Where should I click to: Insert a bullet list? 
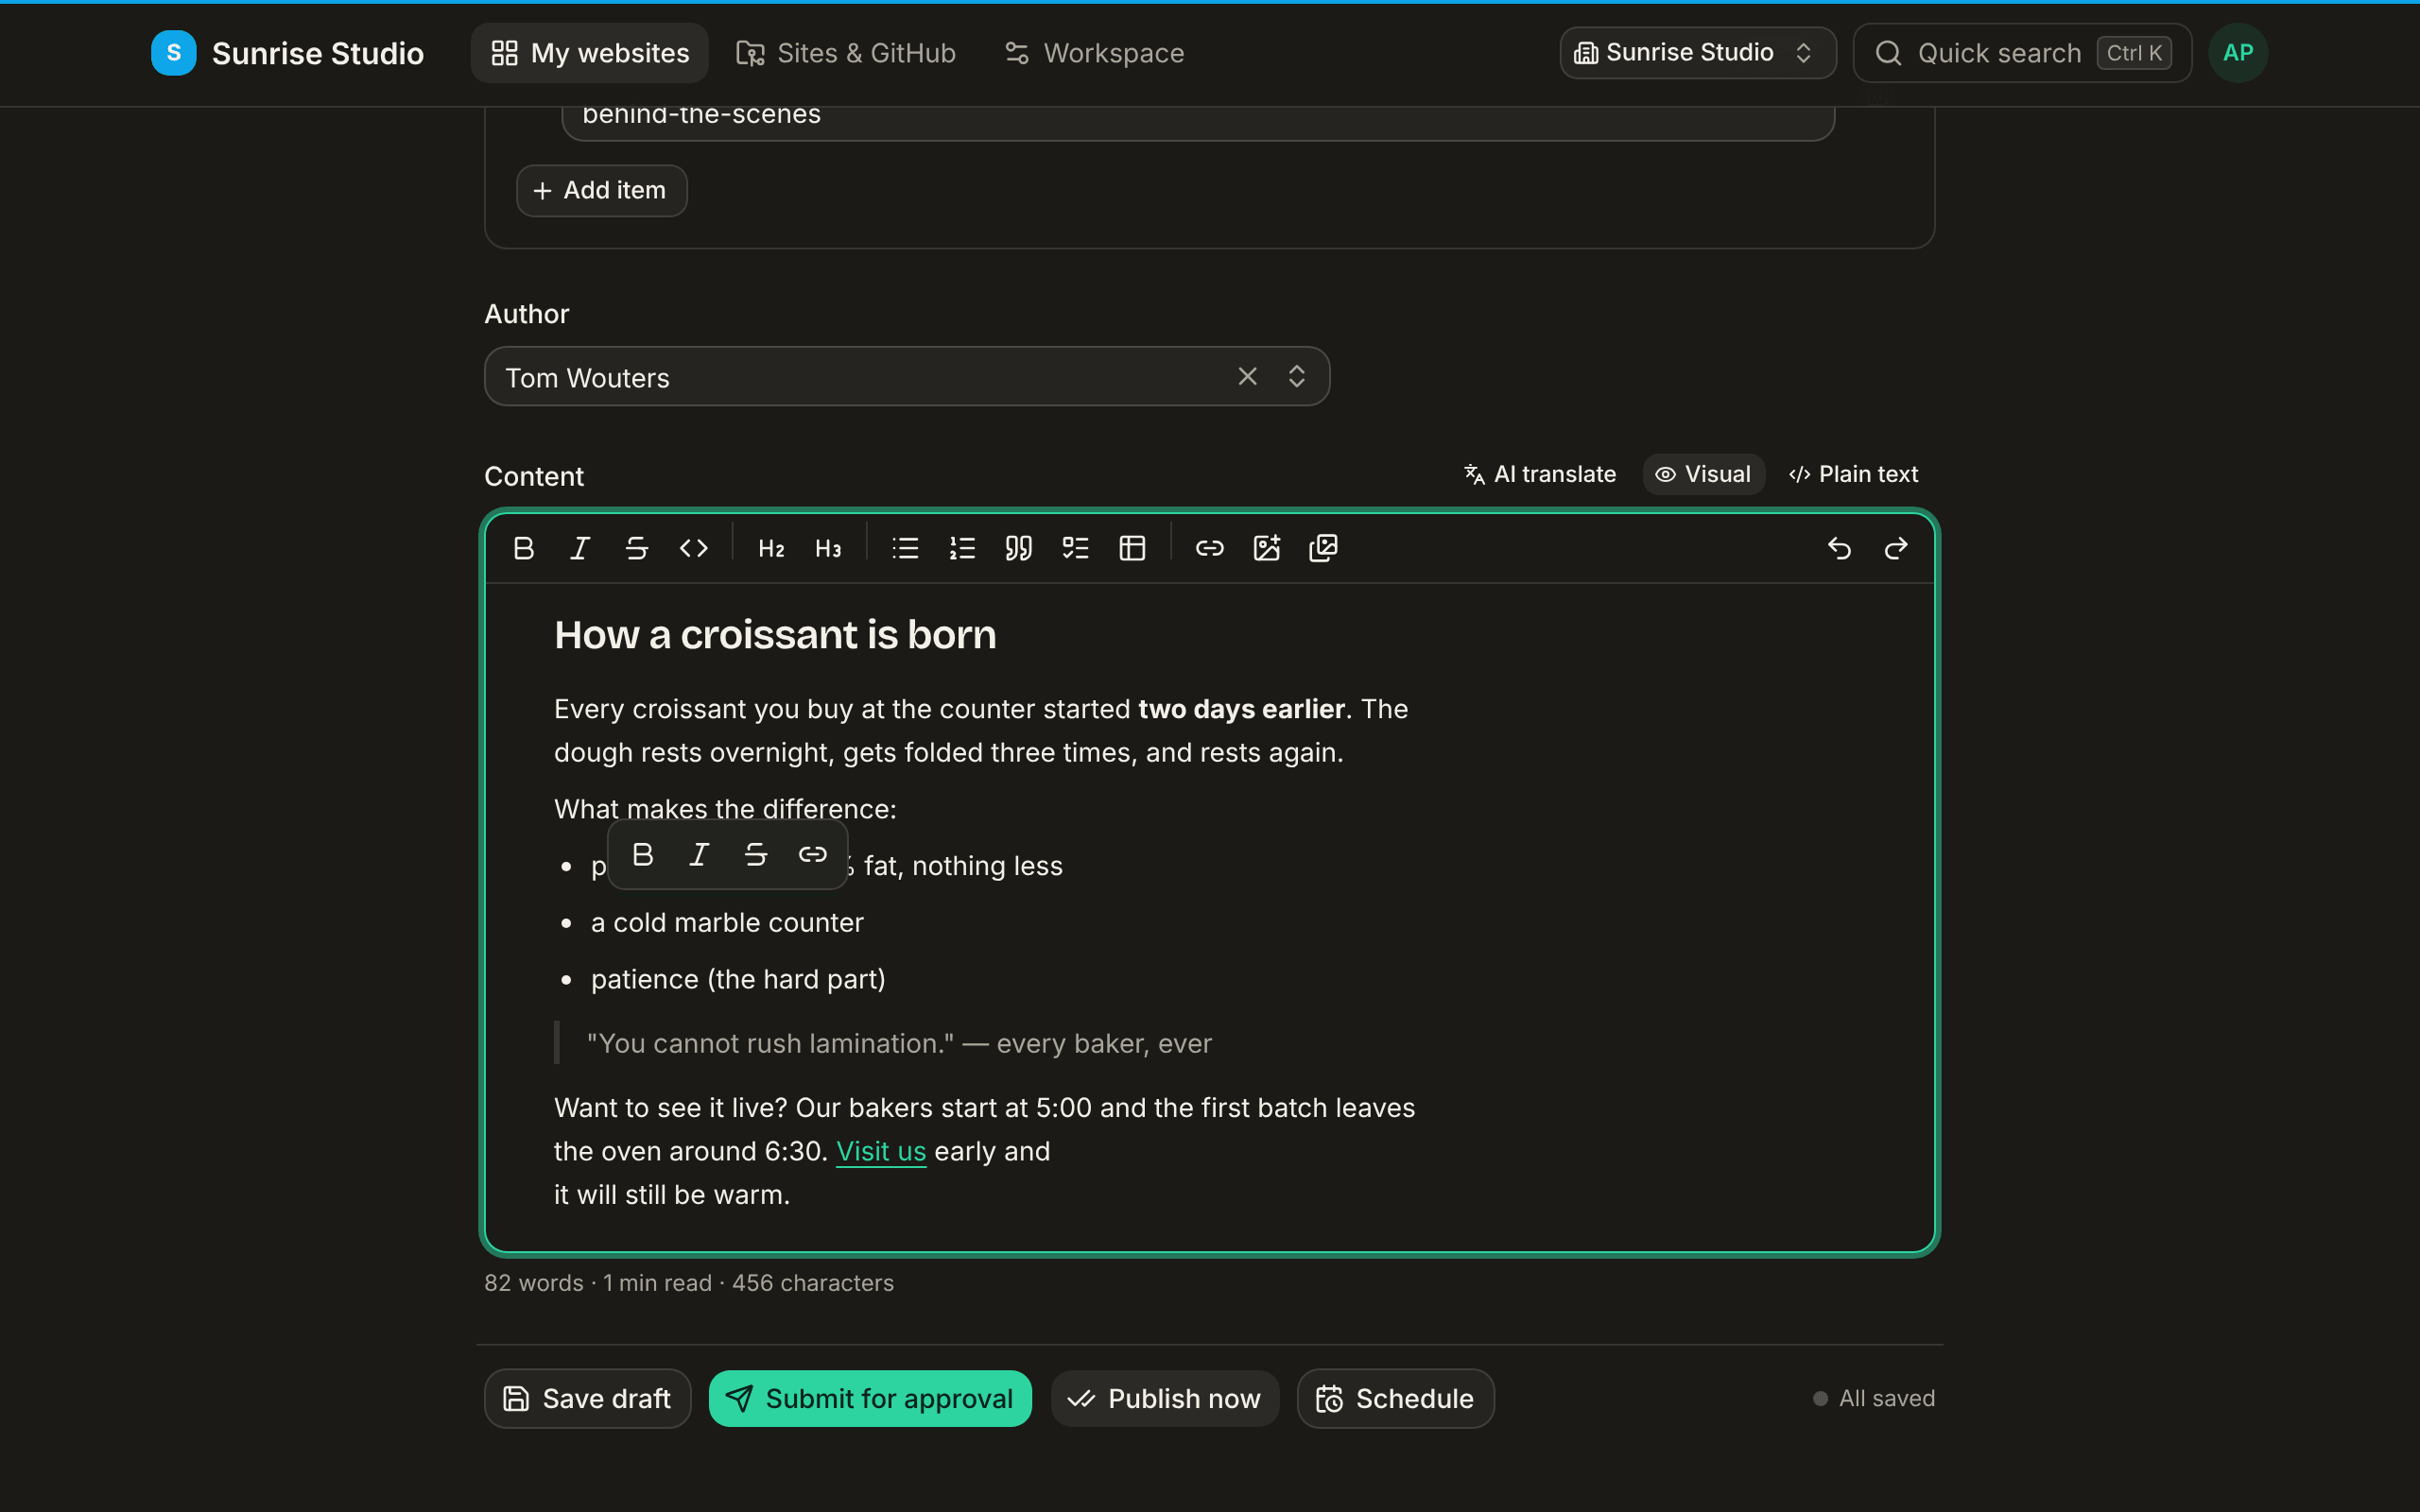point(905,548)
